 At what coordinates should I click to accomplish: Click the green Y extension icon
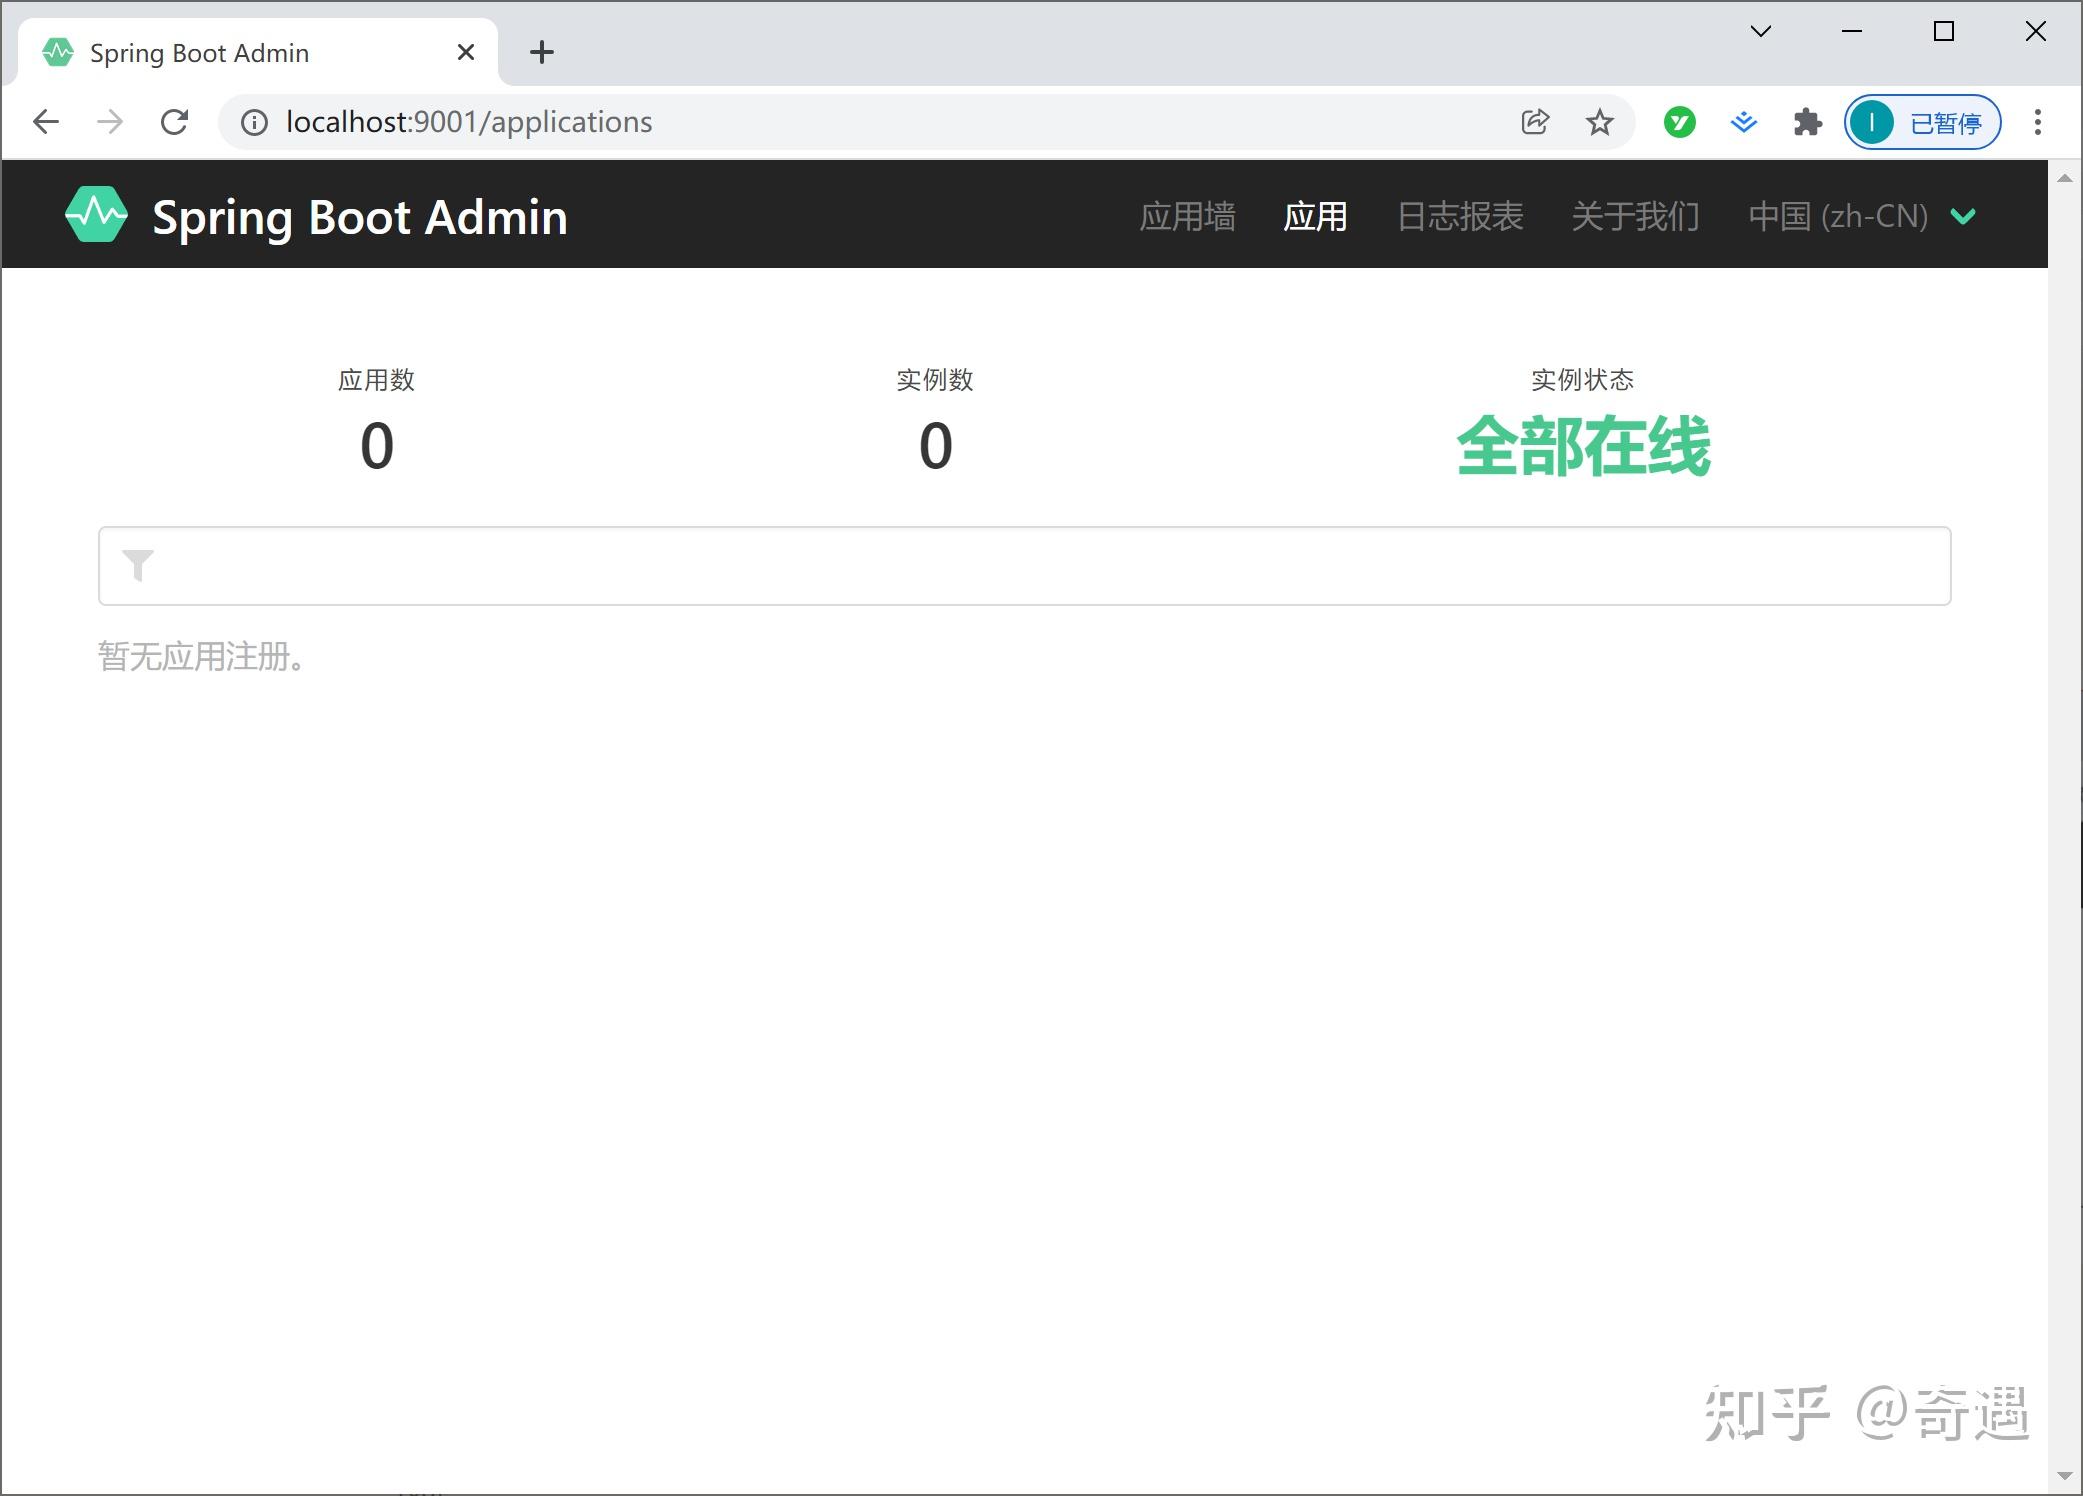pyautogui.click(x=1679, y=121)
